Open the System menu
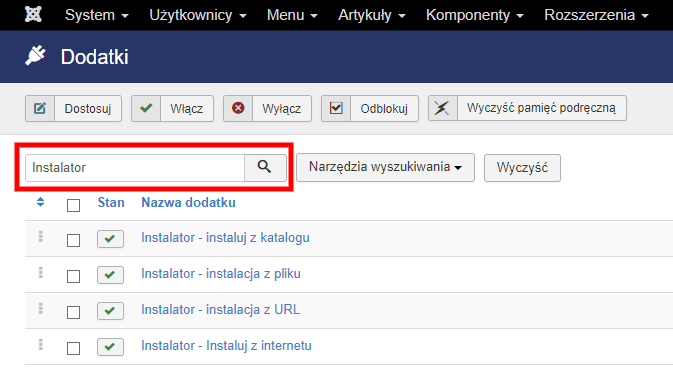The image size is (673, 380). click(x=97, y=15)
